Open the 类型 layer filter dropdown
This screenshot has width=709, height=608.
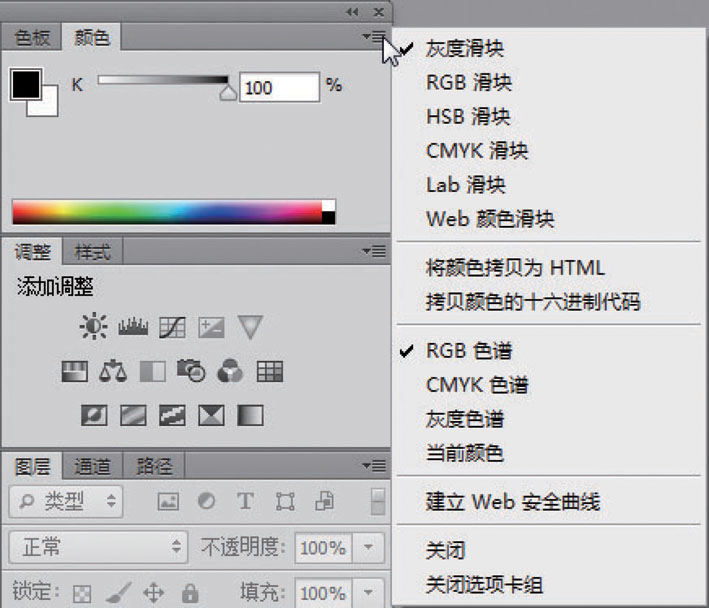[66, 501]
